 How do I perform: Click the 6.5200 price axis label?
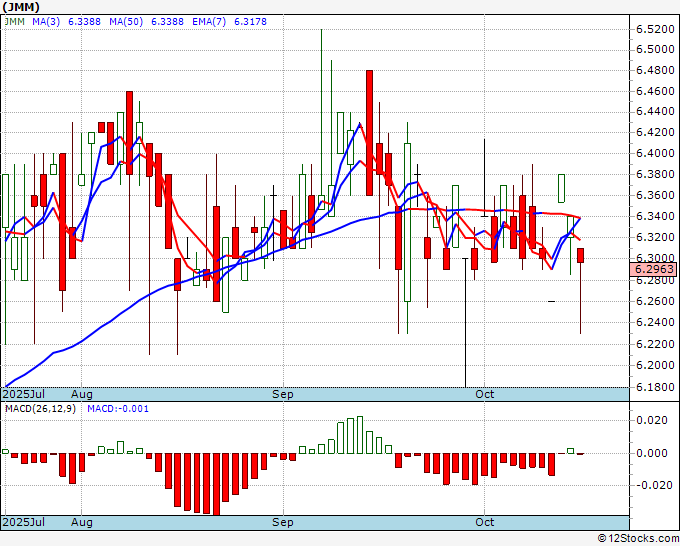click(655, 29)
